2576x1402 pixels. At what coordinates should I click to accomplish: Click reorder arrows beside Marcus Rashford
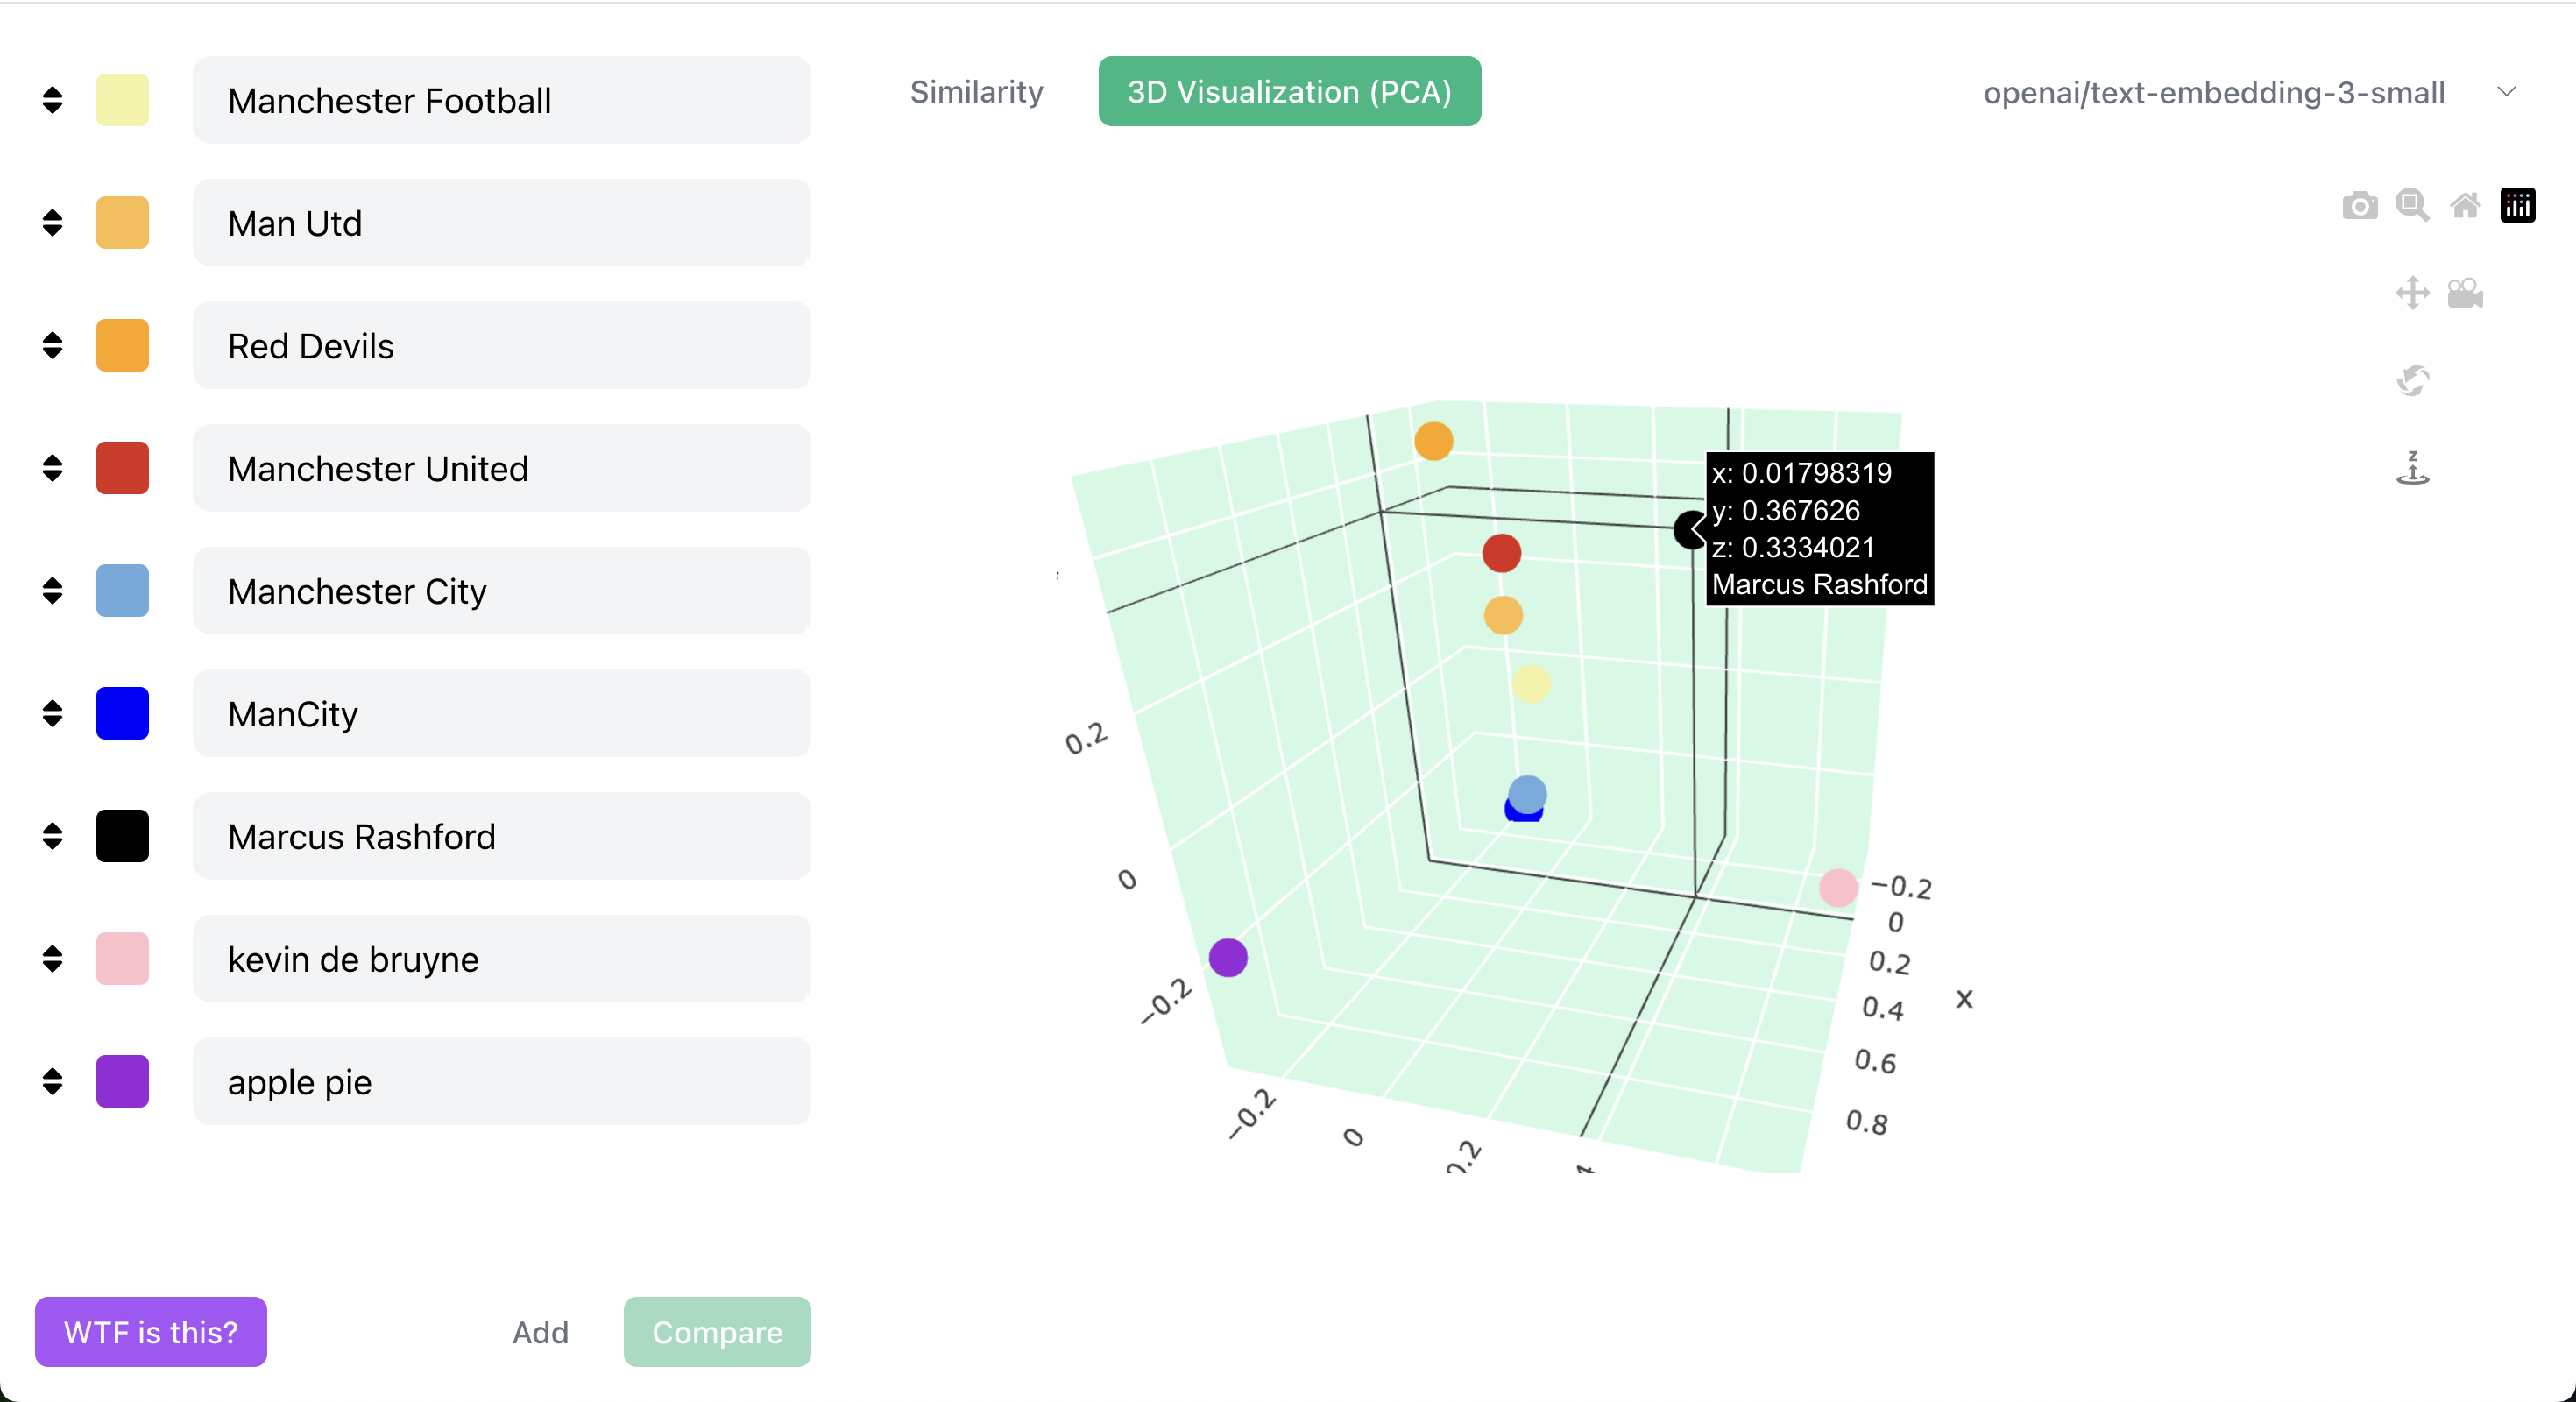click(53, 836)
